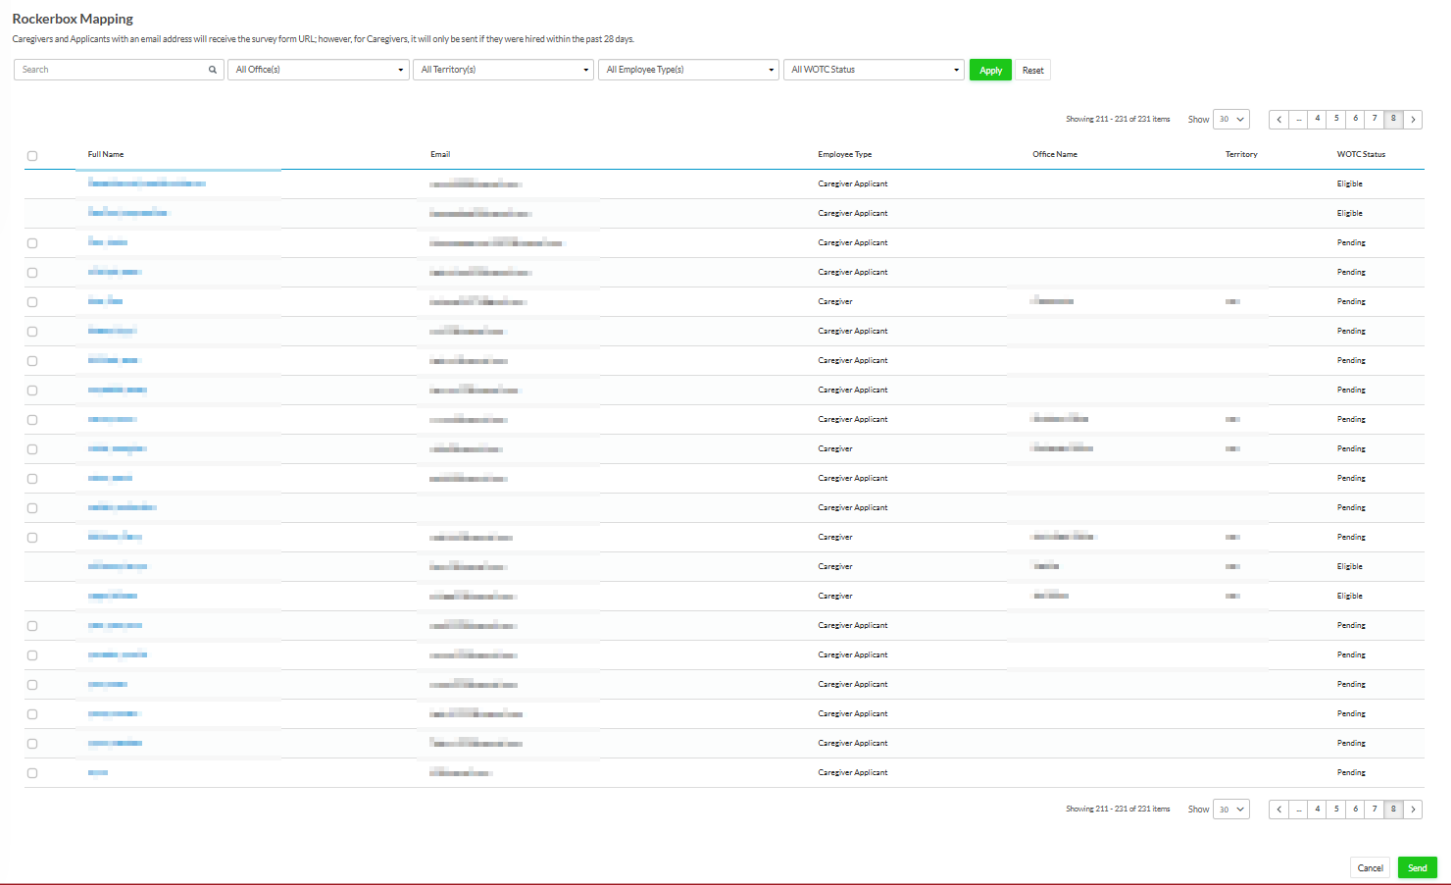Click the Reset filter button
Screen dimensions: 1451x885
(1033, 69)
